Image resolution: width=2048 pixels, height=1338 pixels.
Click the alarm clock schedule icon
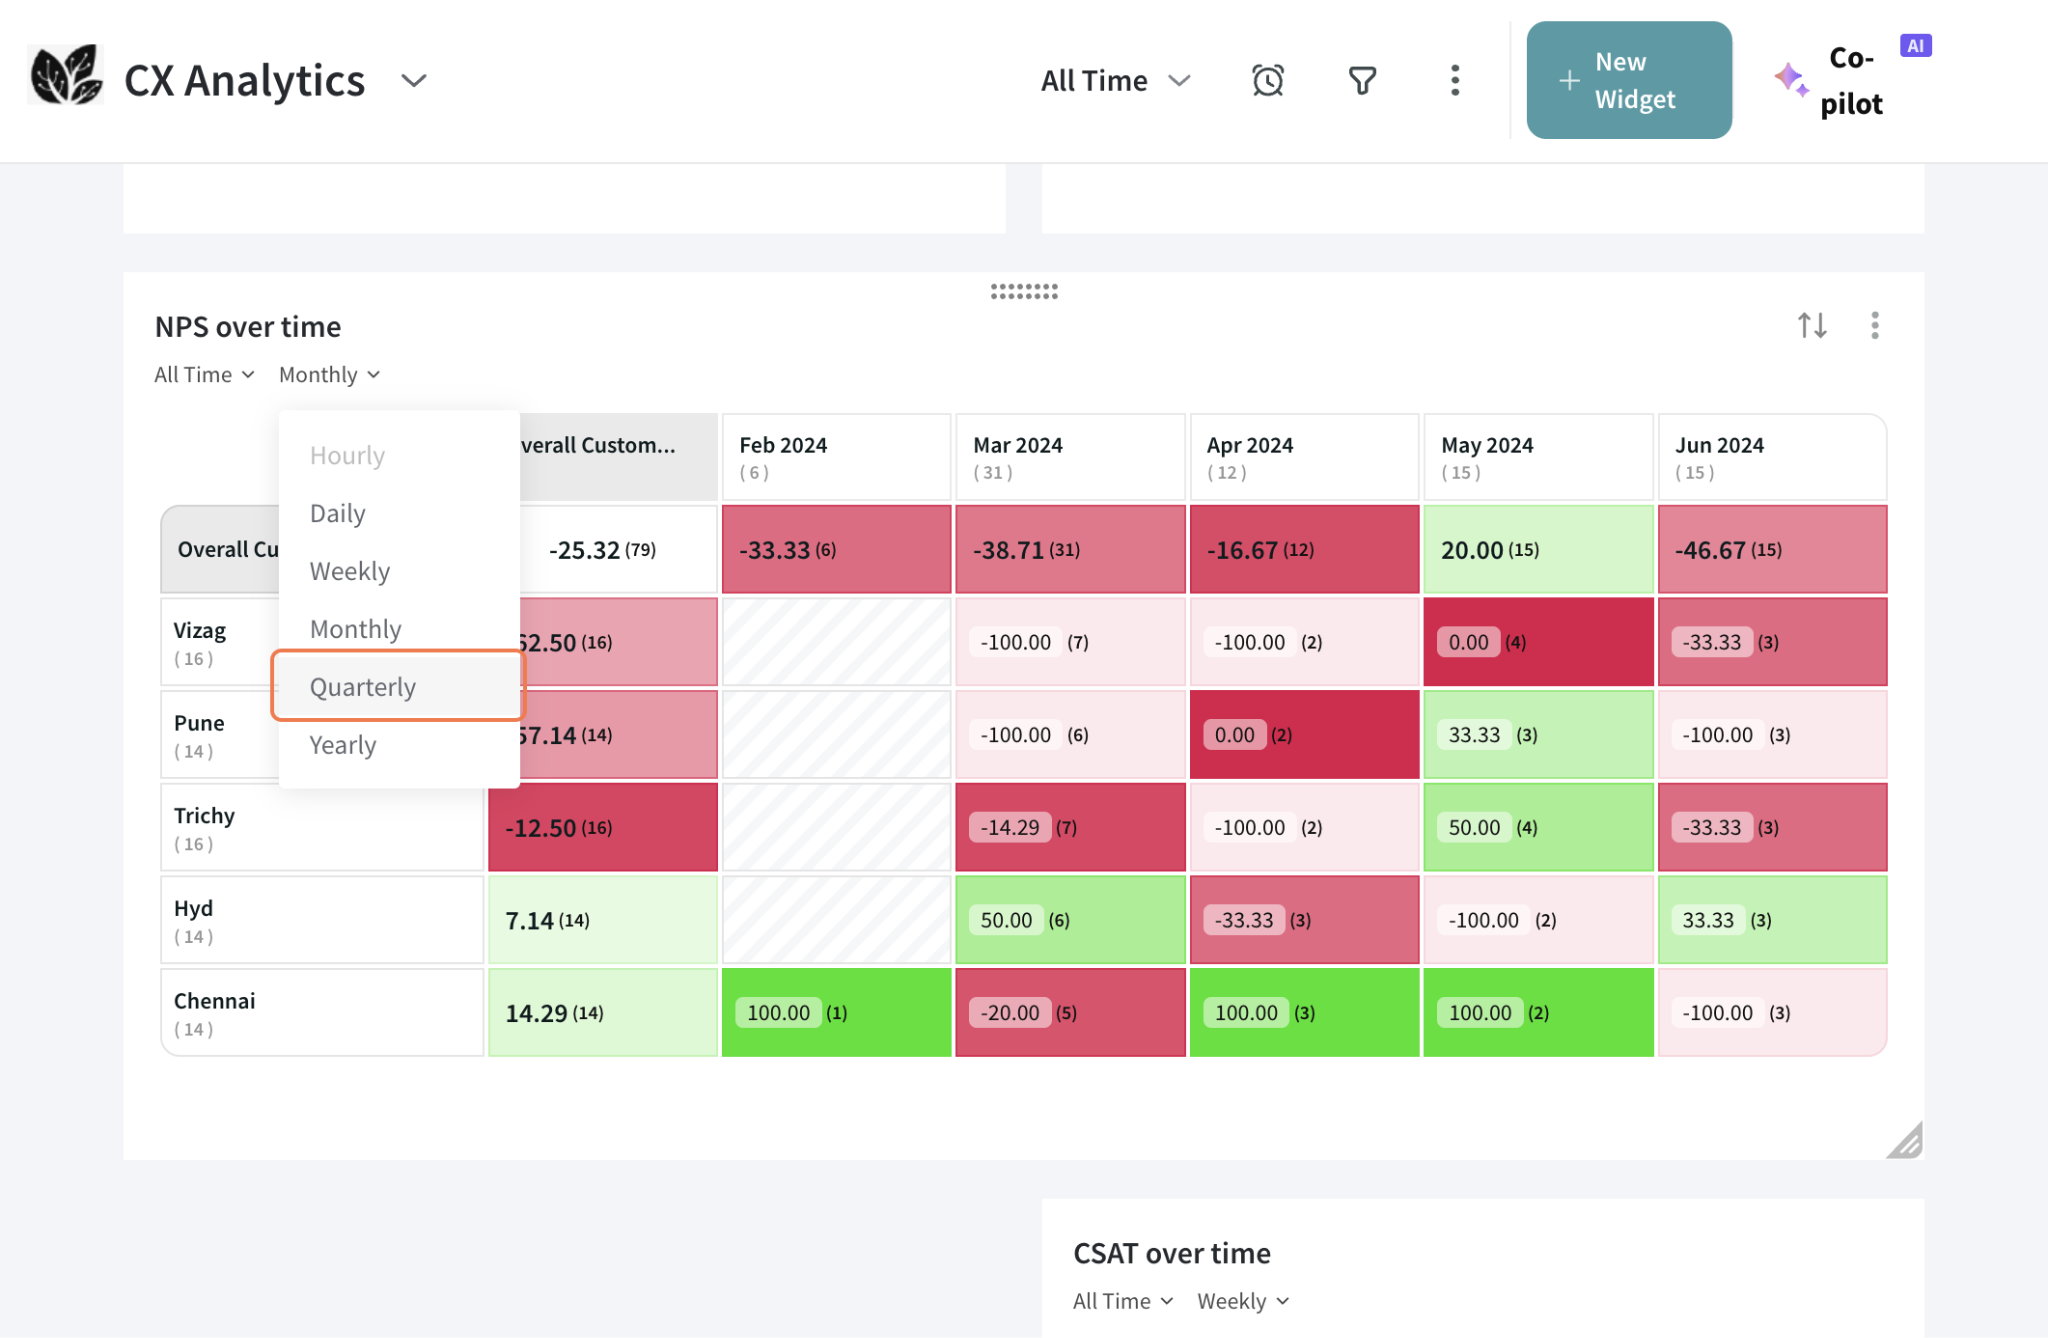pyautogui.click(x=1267, y=80)
